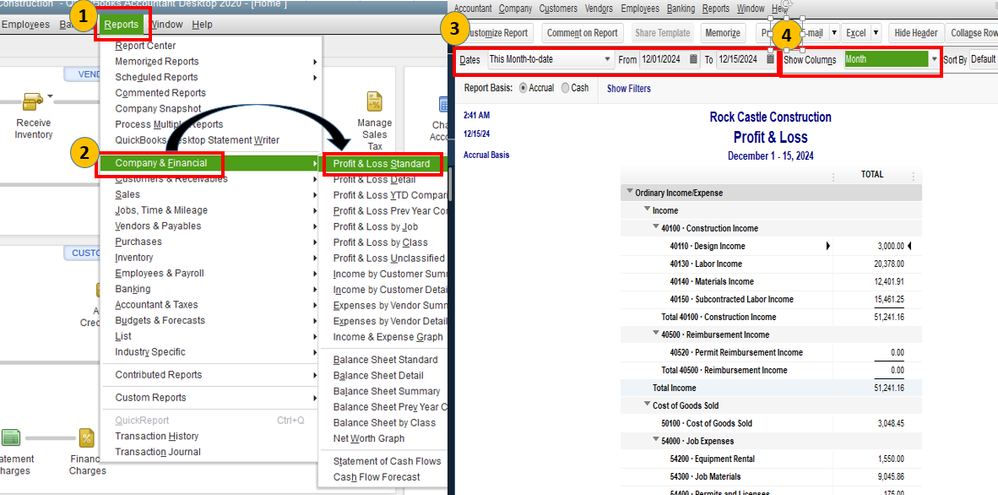998x495 pixels.
Task: Collapse Cost of Goods Sold section
Action: pos(647,404)
